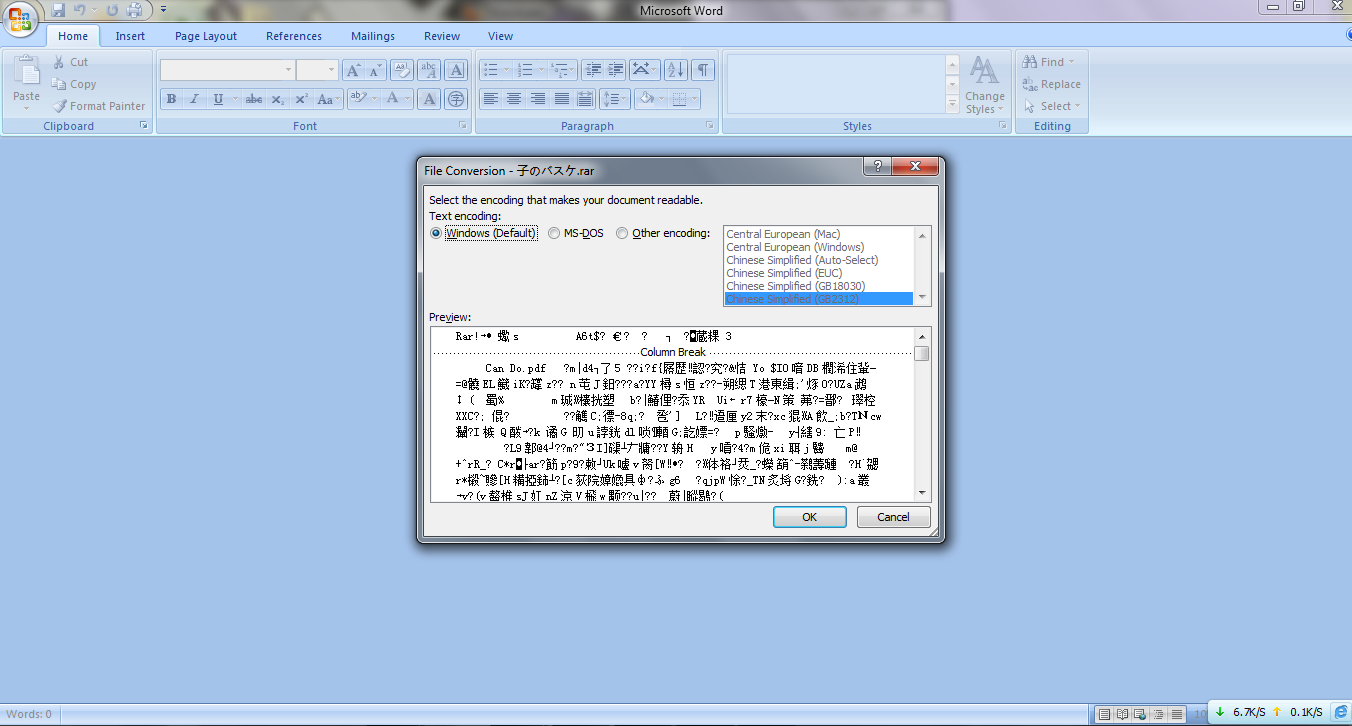Click the Format Painter brush icon
The image size is (1352, 726).
(59, 106)
